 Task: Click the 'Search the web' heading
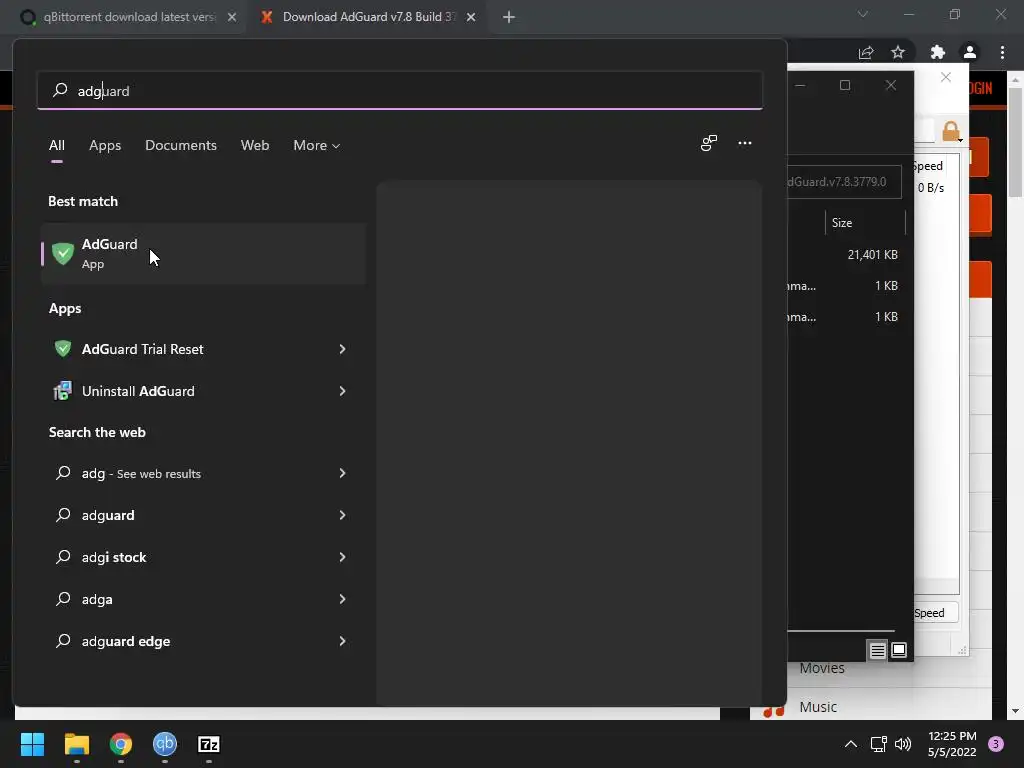tap(97, 432)
